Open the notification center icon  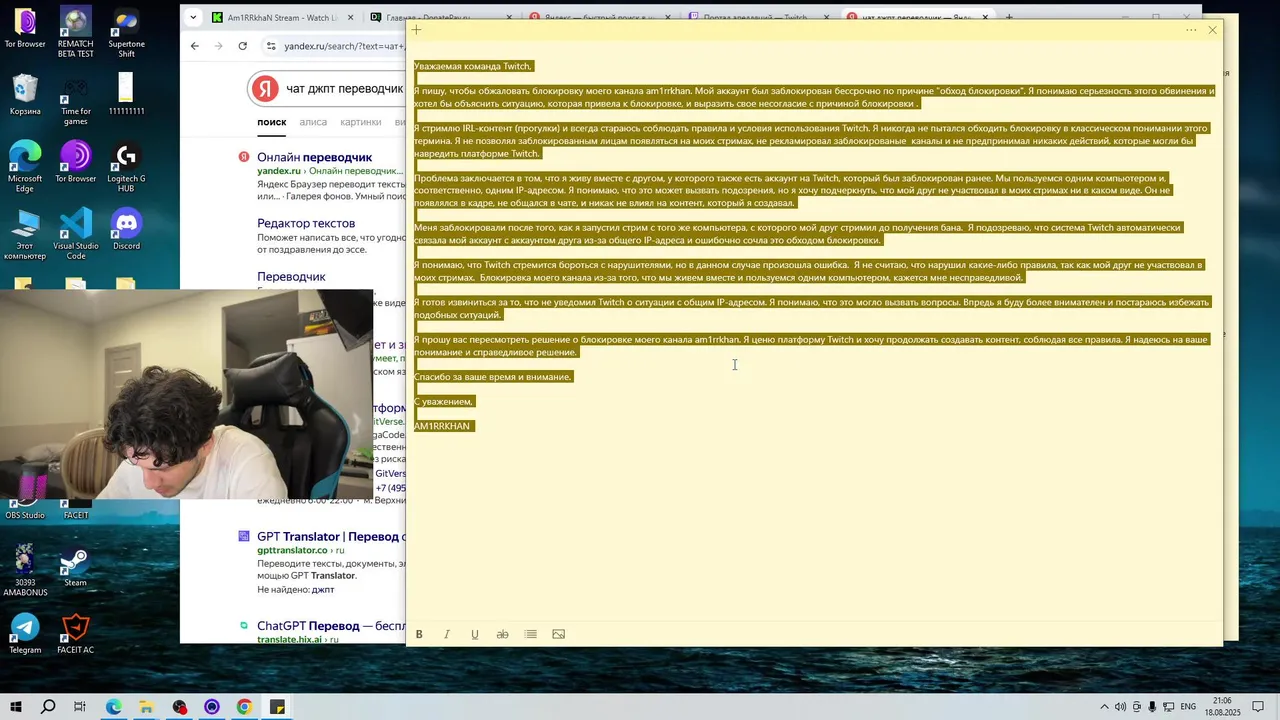(1258, 707)
